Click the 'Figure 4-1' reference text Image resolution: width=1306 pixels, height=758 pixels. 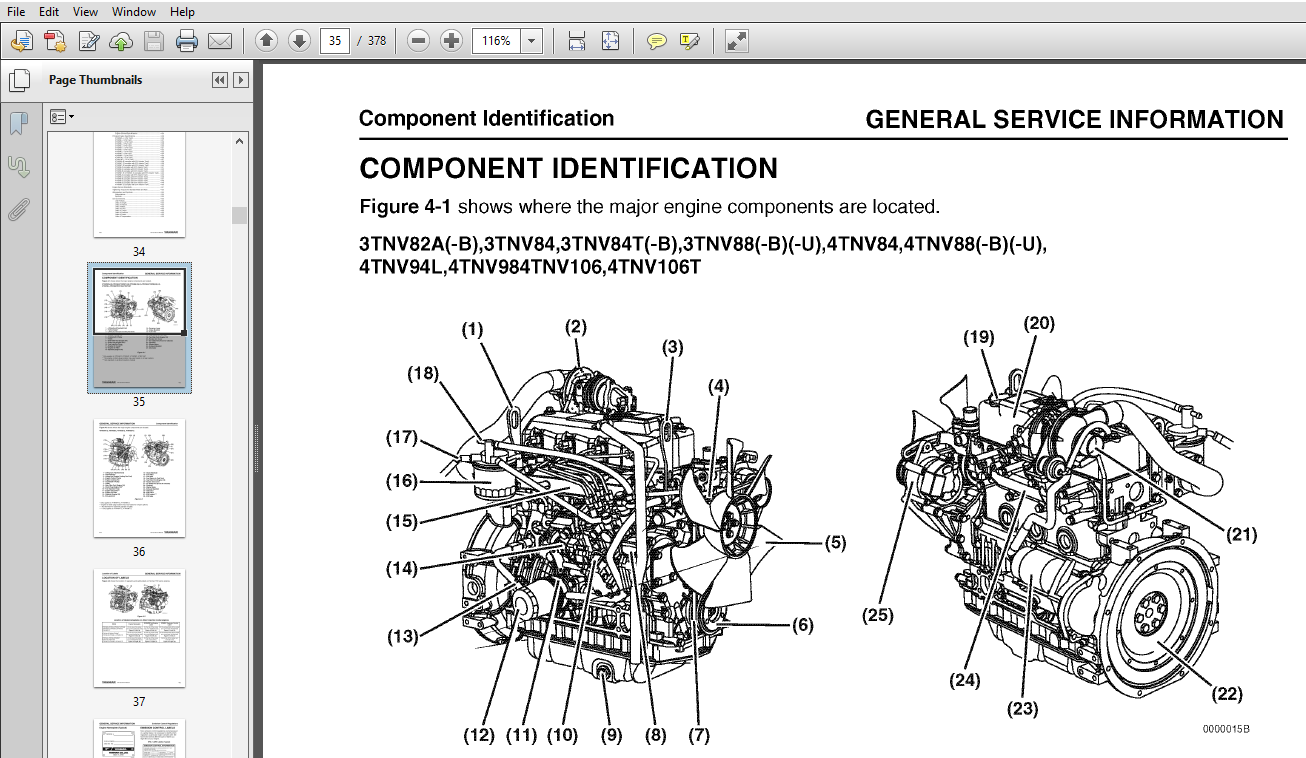405,207
